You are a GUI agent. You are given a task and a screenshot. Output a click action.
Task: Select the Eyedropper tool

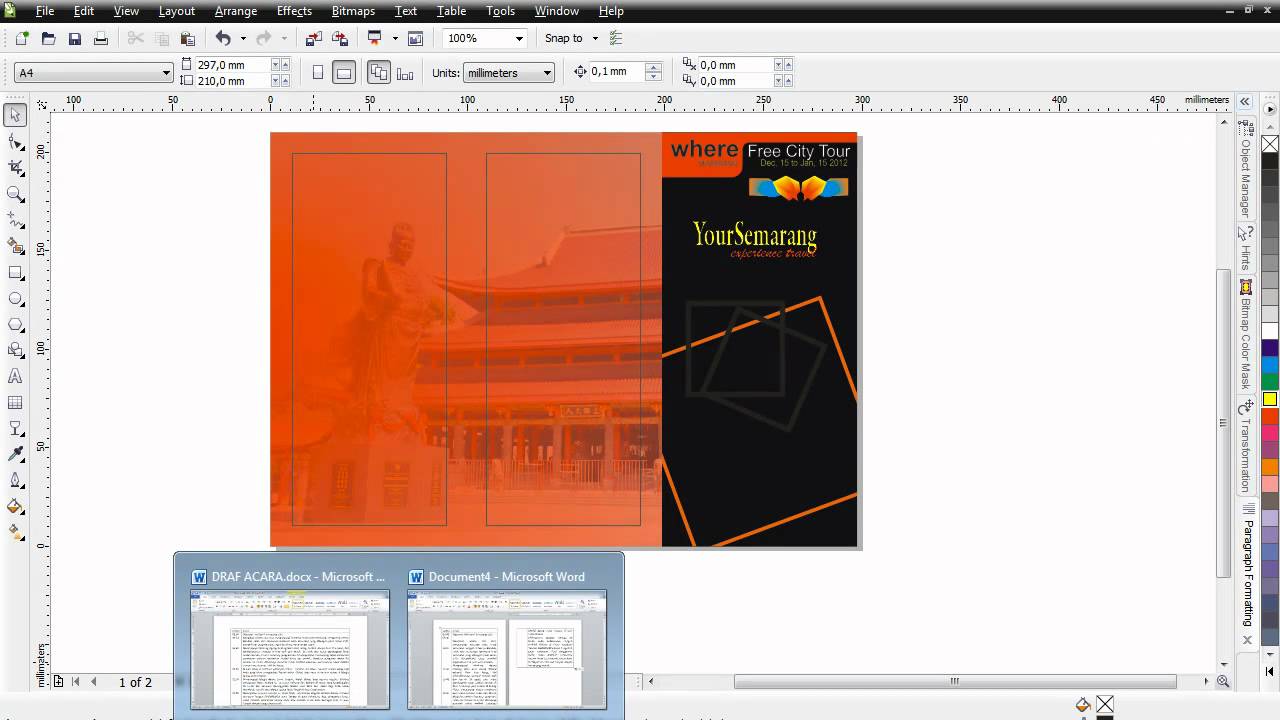pos(15,454)
